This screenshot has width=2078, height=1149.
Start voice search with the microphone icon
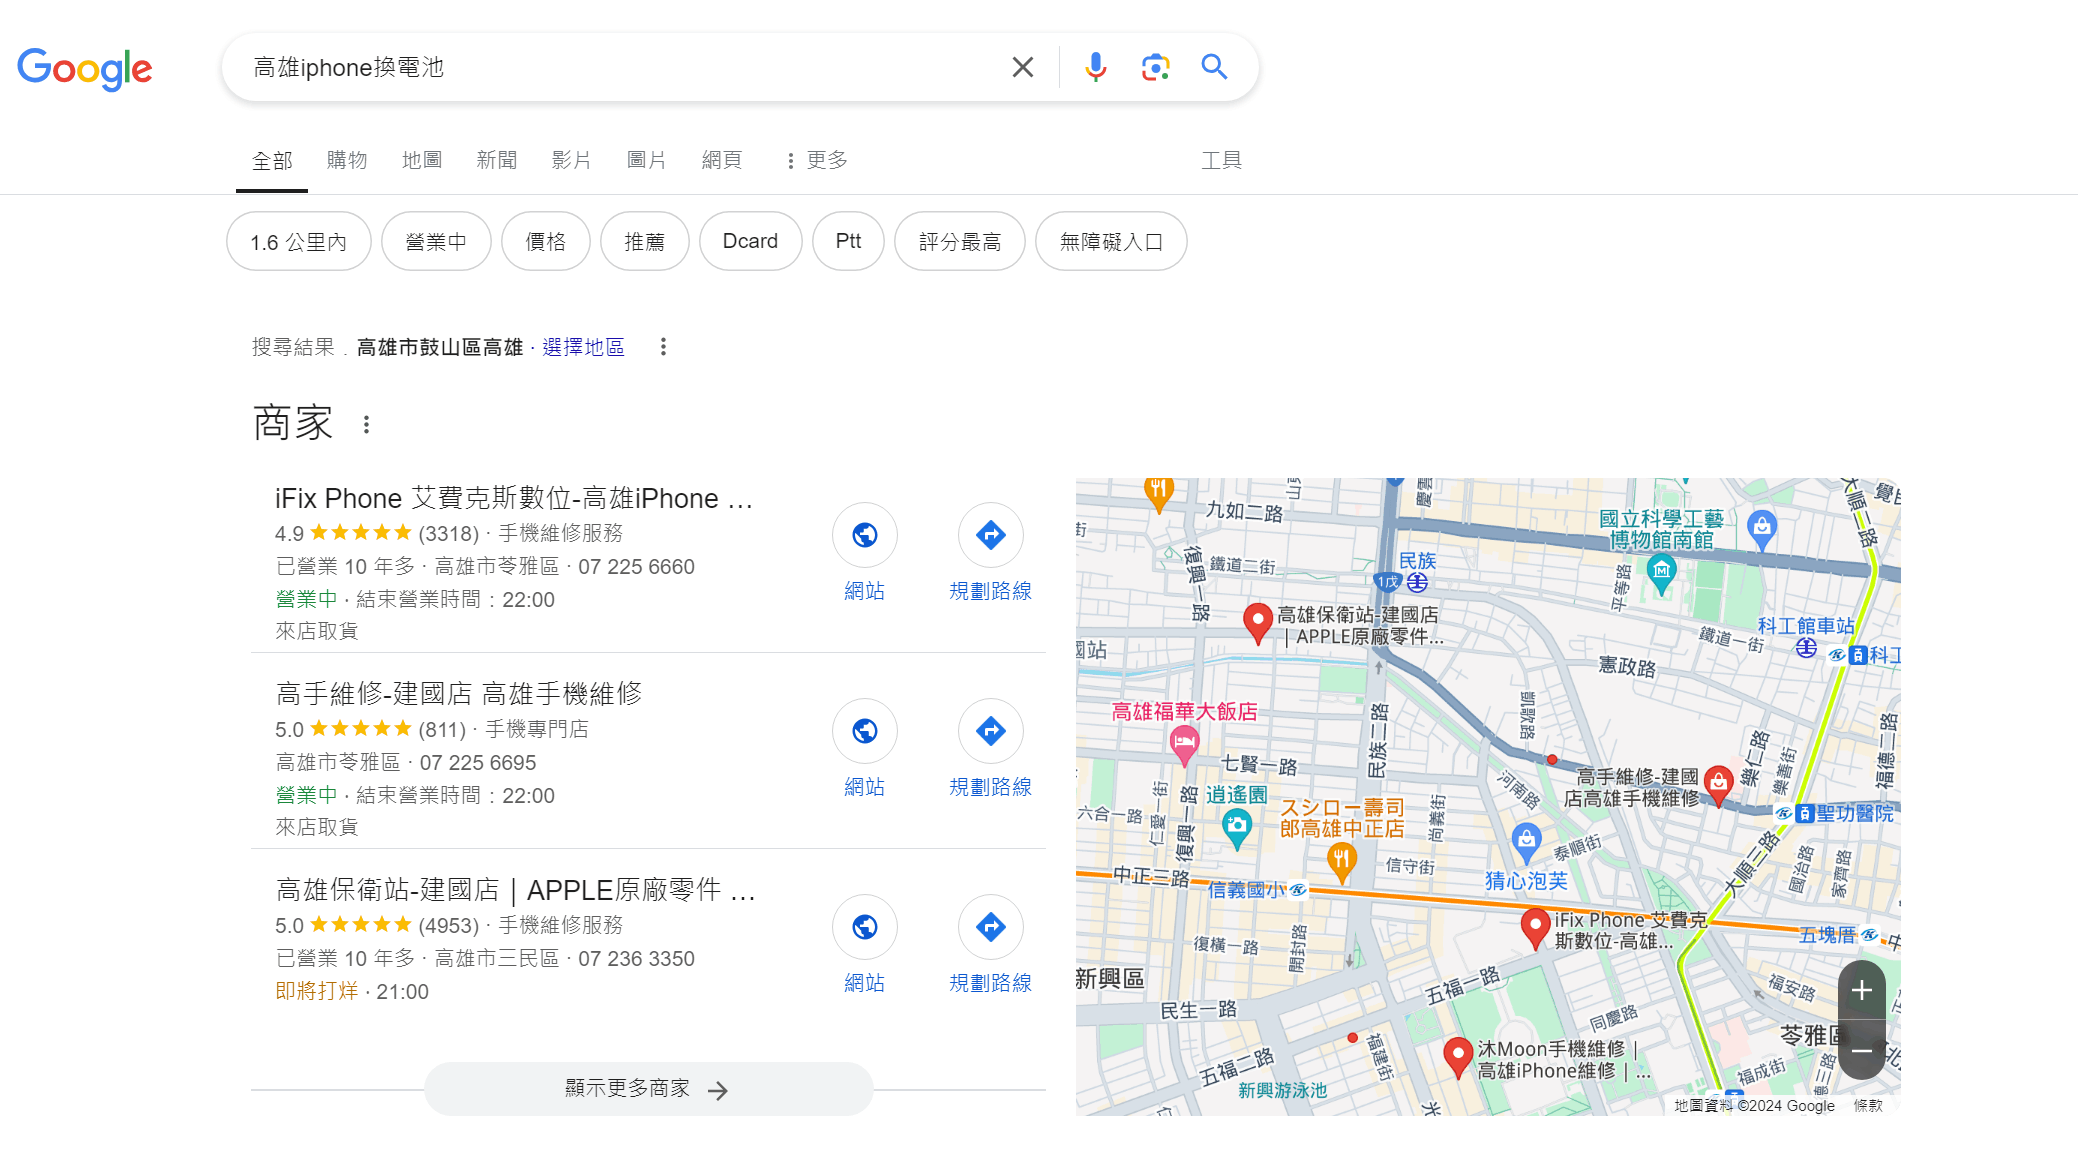point(1096,67)
